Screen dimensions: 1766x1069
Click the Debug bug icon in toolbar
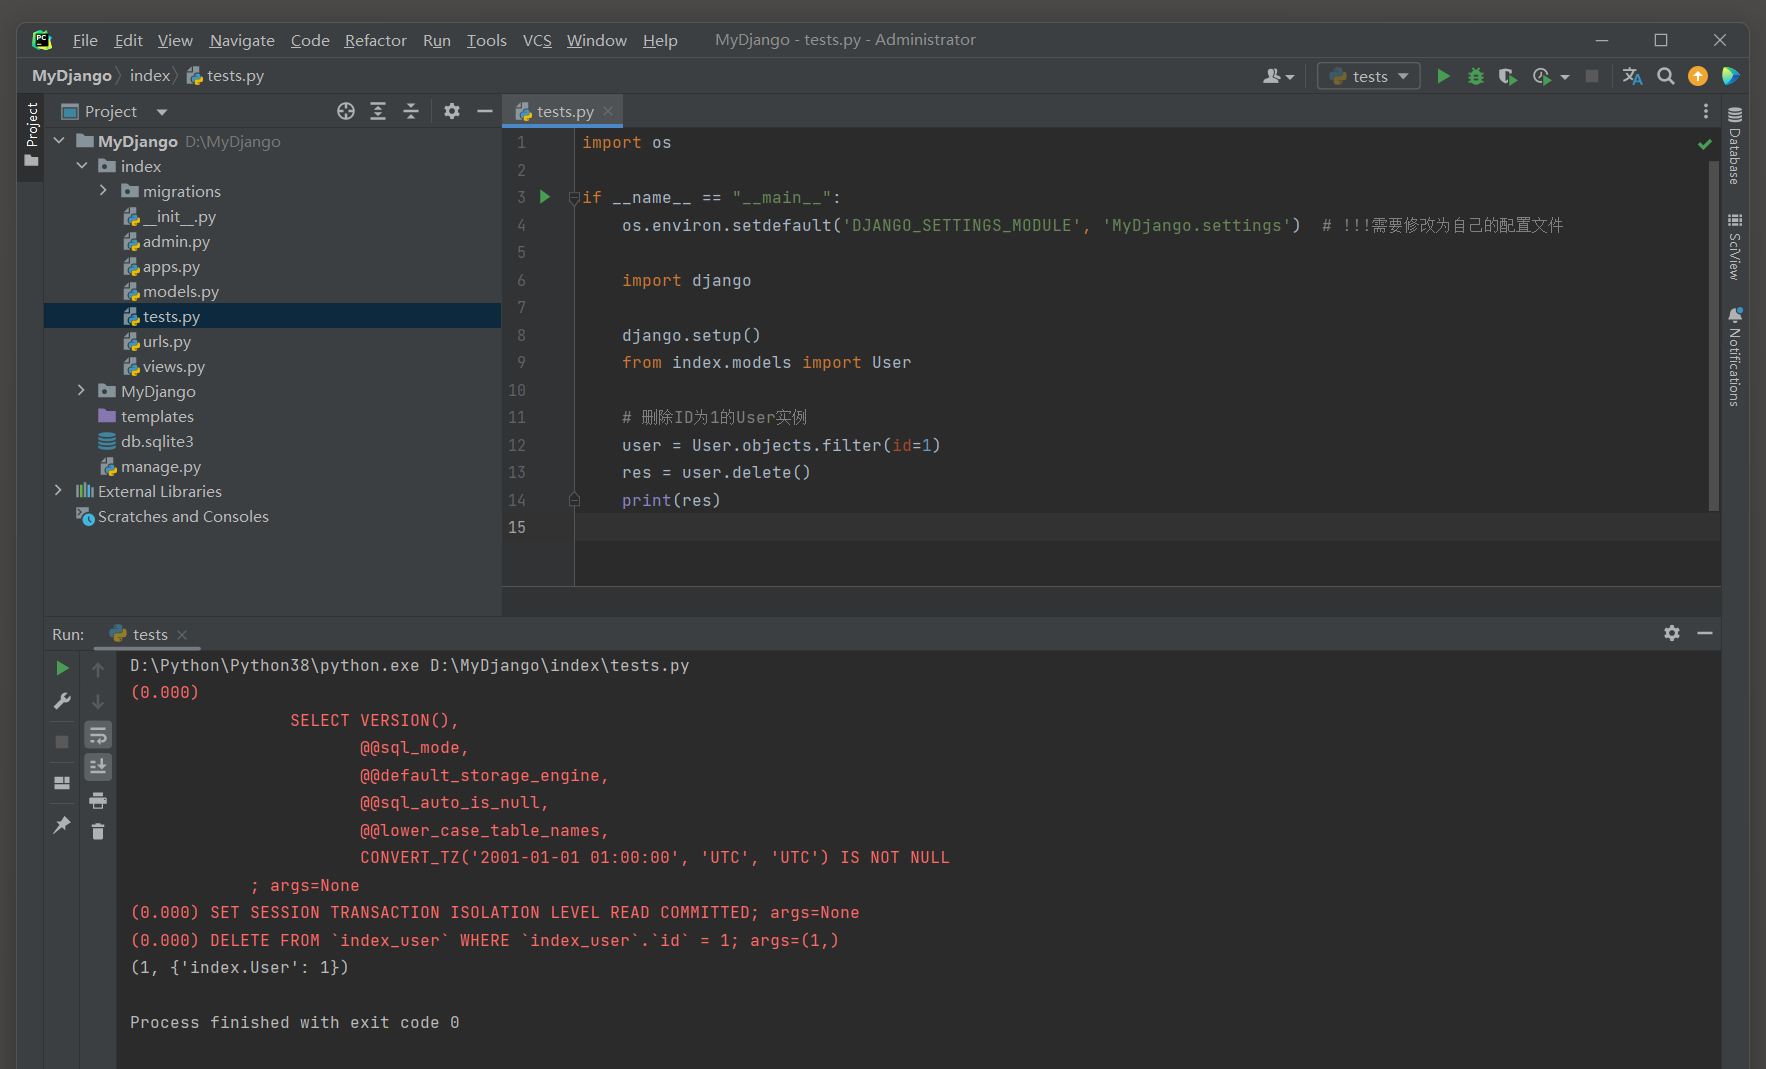tap(1475, 76)
